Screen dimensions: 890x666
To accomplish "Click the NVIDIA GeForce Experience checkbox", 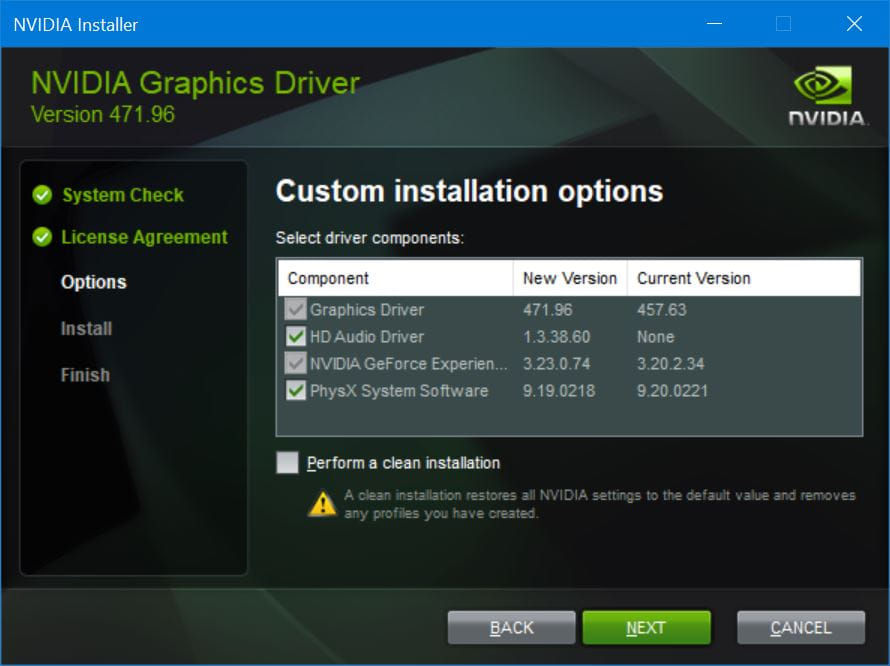I will pyautogui.click(x=295, y=364).
